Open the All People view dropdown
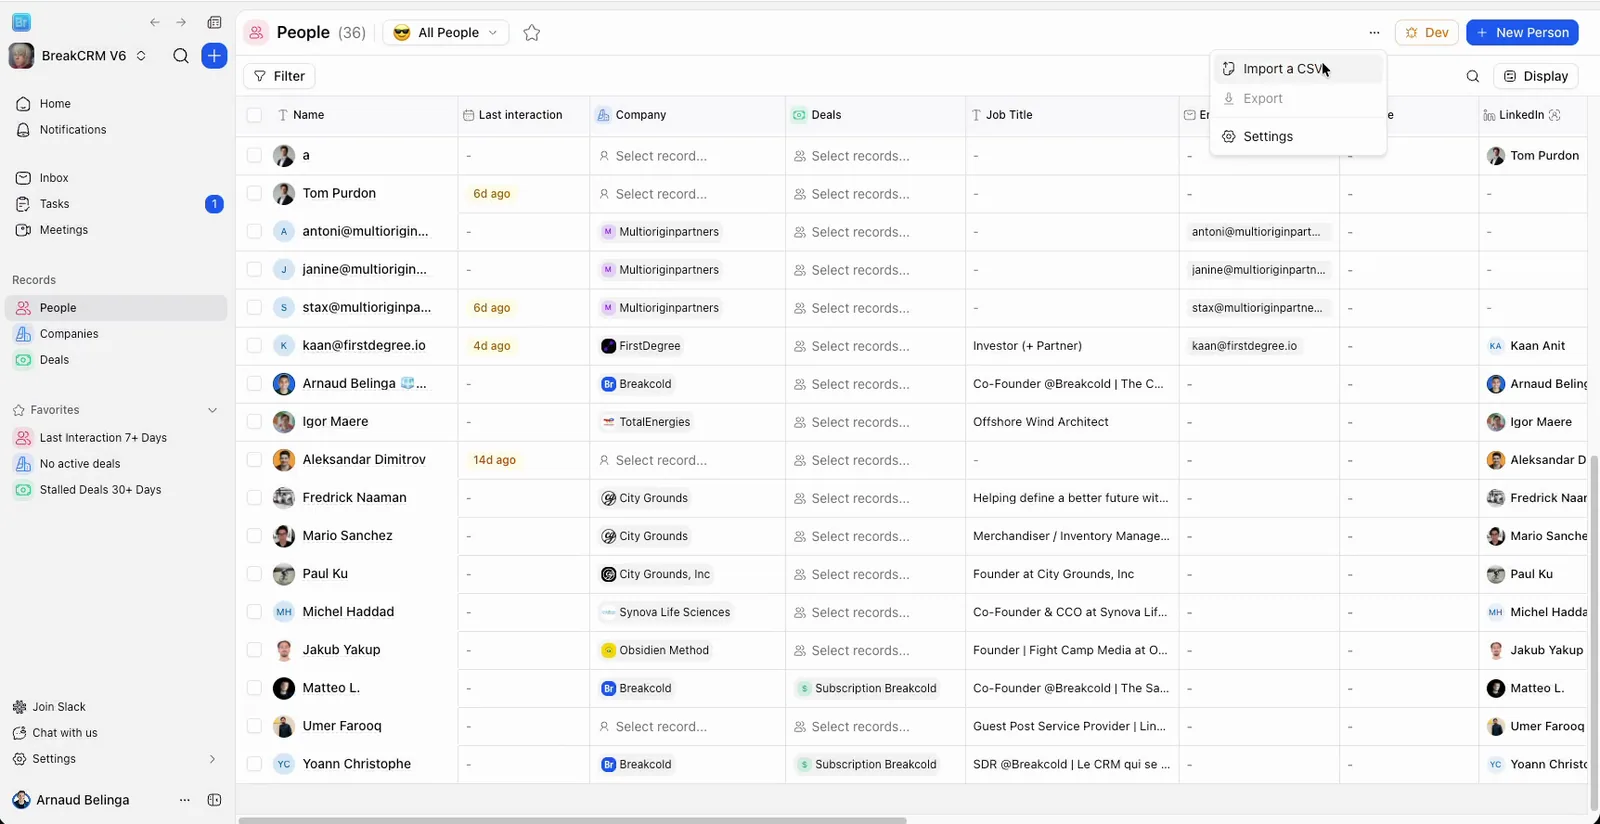This screenshot has height=824, width=1600. pyautogui.click(x=446, y=33)
